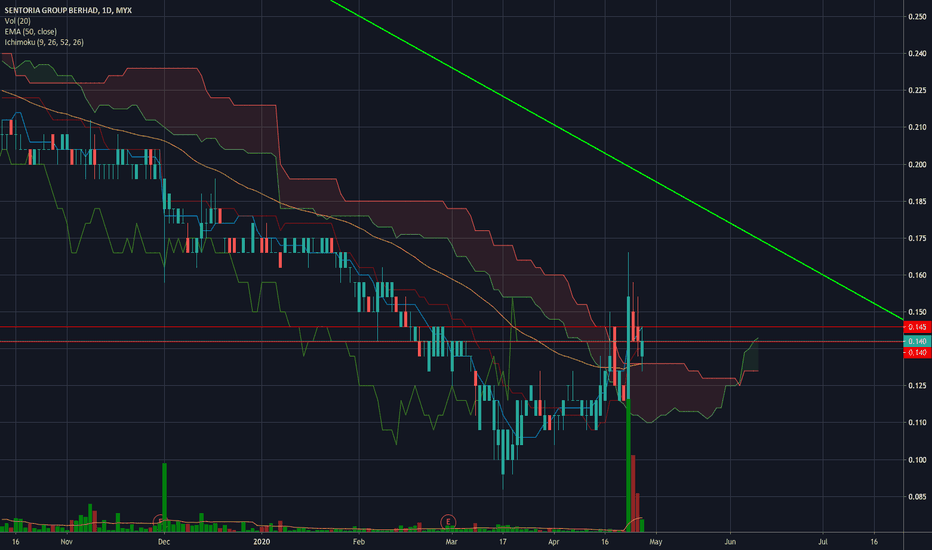932x550 pixels.
Task: Click the 0.200 price axis label
Action: coord(917,165)
